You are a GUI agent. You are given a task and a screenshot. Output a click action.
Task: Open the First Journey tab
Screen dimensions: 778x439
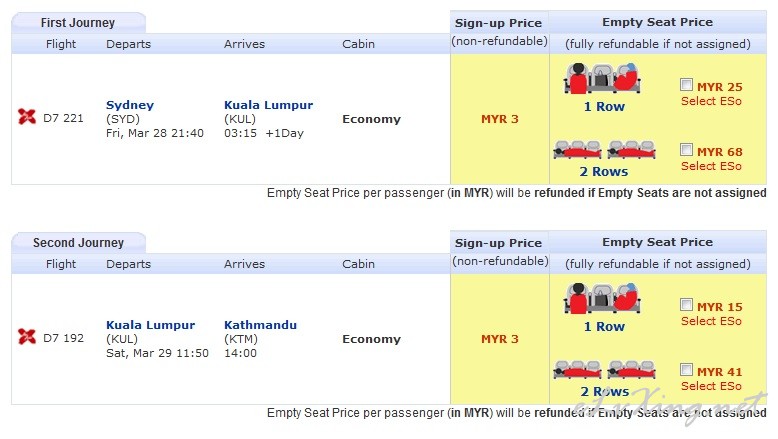(78, 23)
